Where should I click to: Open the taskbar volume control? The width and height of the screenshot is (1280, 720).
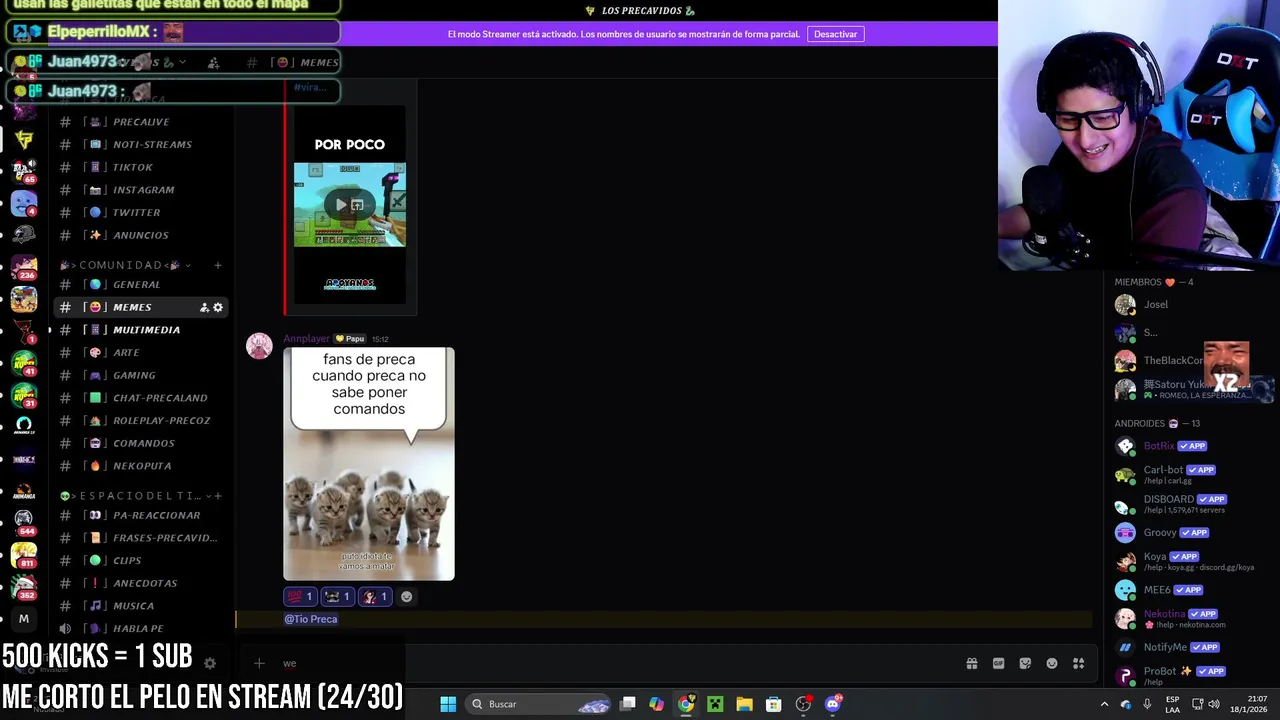tap(1214, 704)
